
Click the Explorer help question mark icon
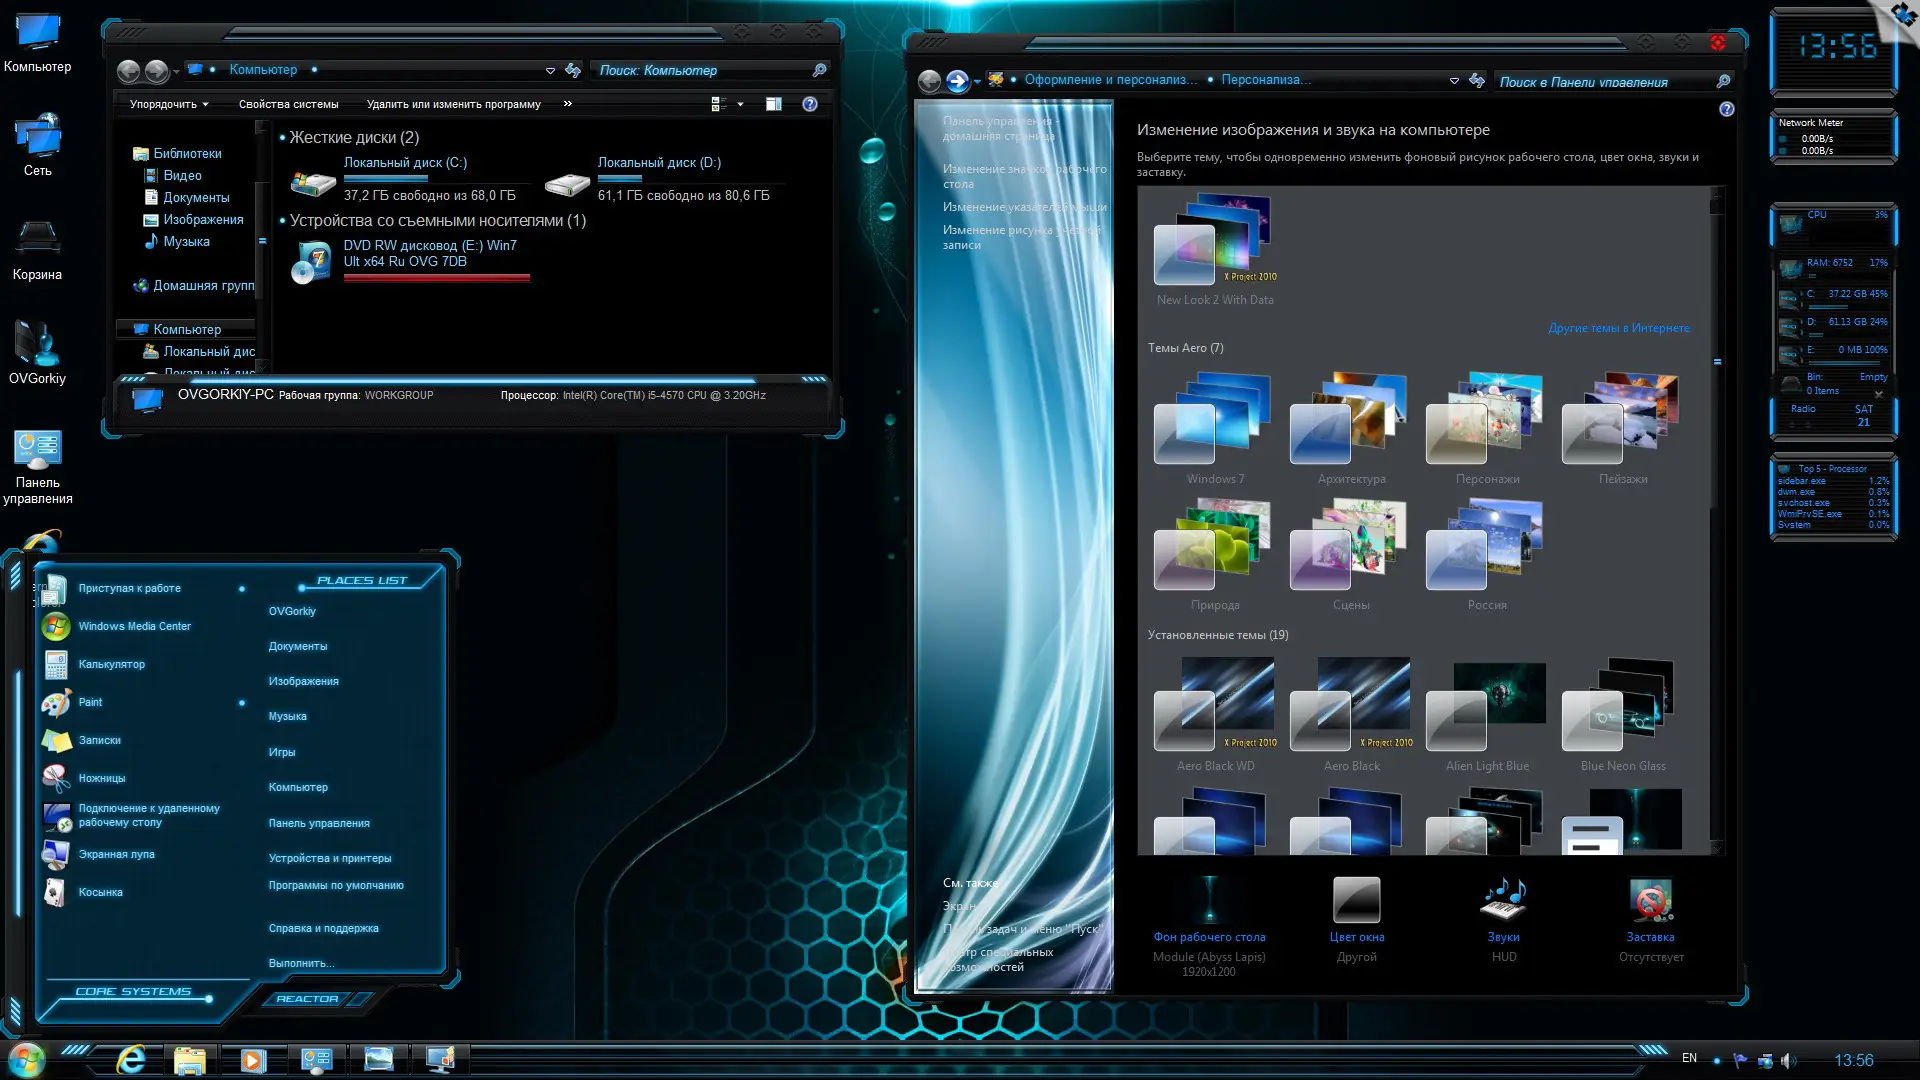[810, 104]
